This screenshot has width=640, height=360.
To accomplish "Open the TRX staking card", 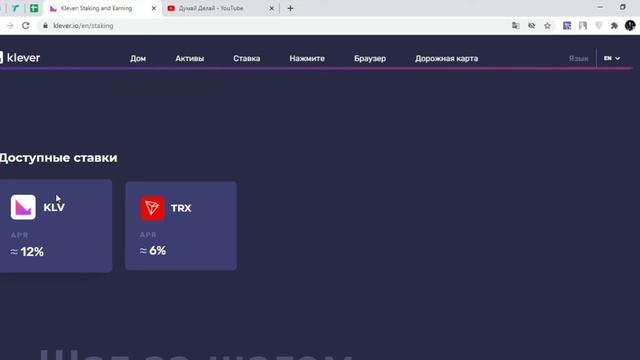I will [x=181, y=226].
